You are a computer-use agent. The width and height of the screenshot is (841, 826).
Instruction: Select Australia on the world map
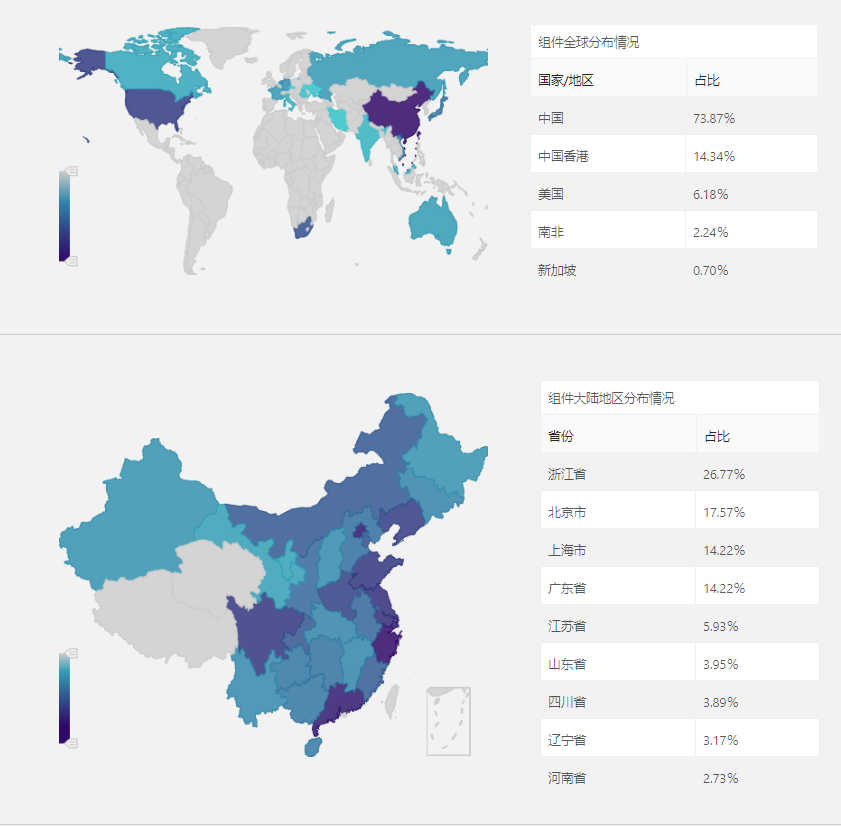coord(432,221)
